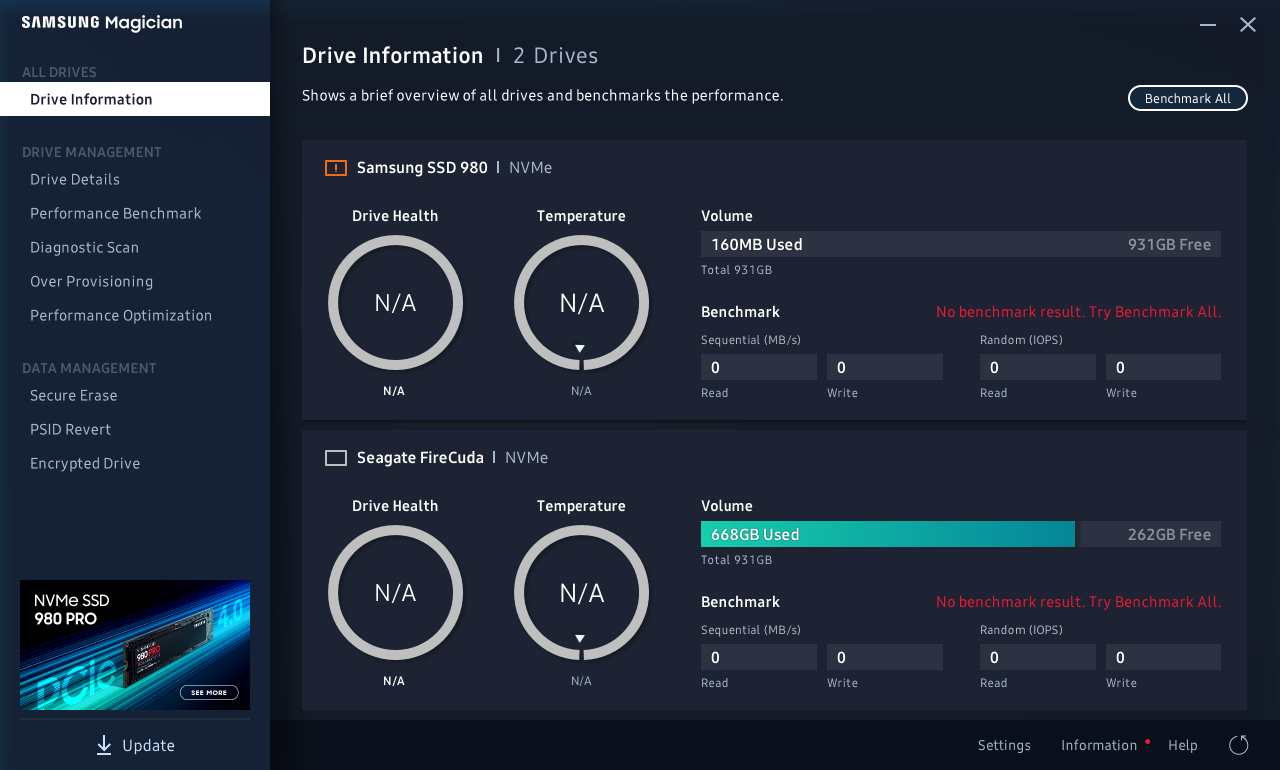This screenshot has width=1280, height=770.
Task: Click Seagate FireCuda "No benchmark result" message
Action: [x=1078, y=602]
